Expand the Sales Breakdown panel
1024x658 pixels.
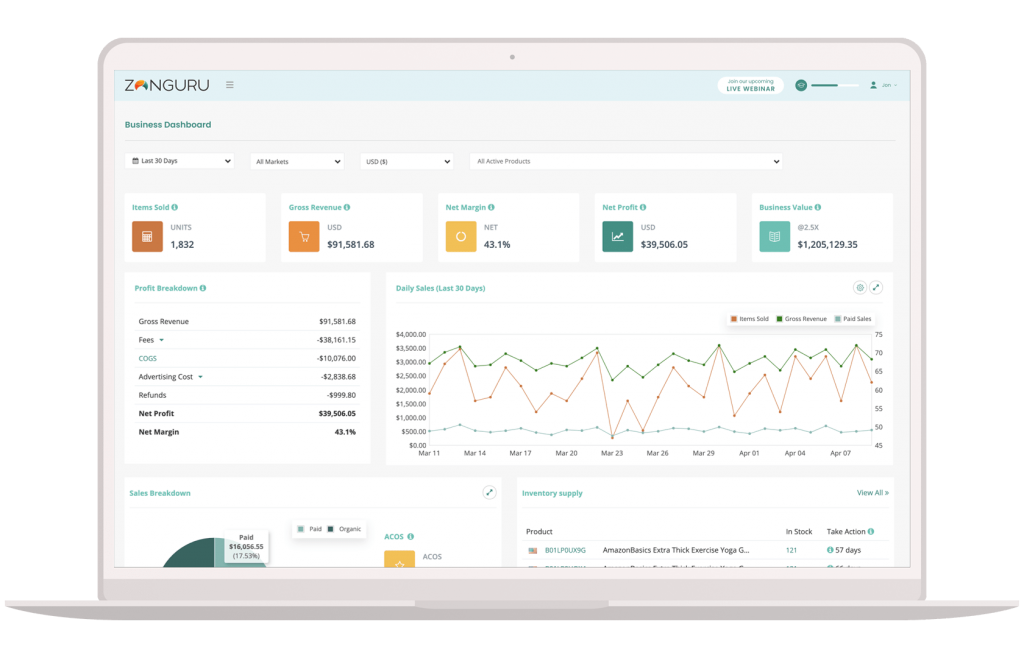[x=489, y=493]
